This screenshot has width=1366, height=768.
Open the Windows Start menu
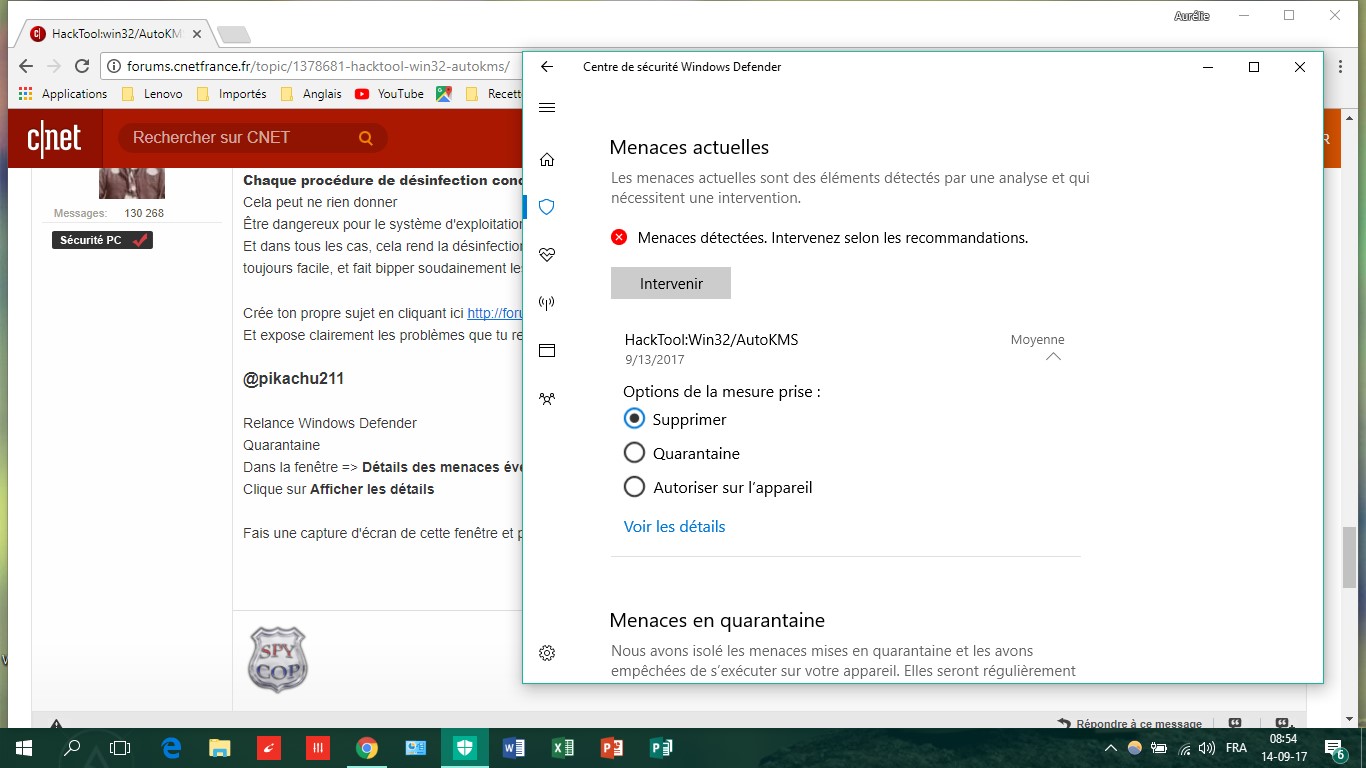coord(24,748)
